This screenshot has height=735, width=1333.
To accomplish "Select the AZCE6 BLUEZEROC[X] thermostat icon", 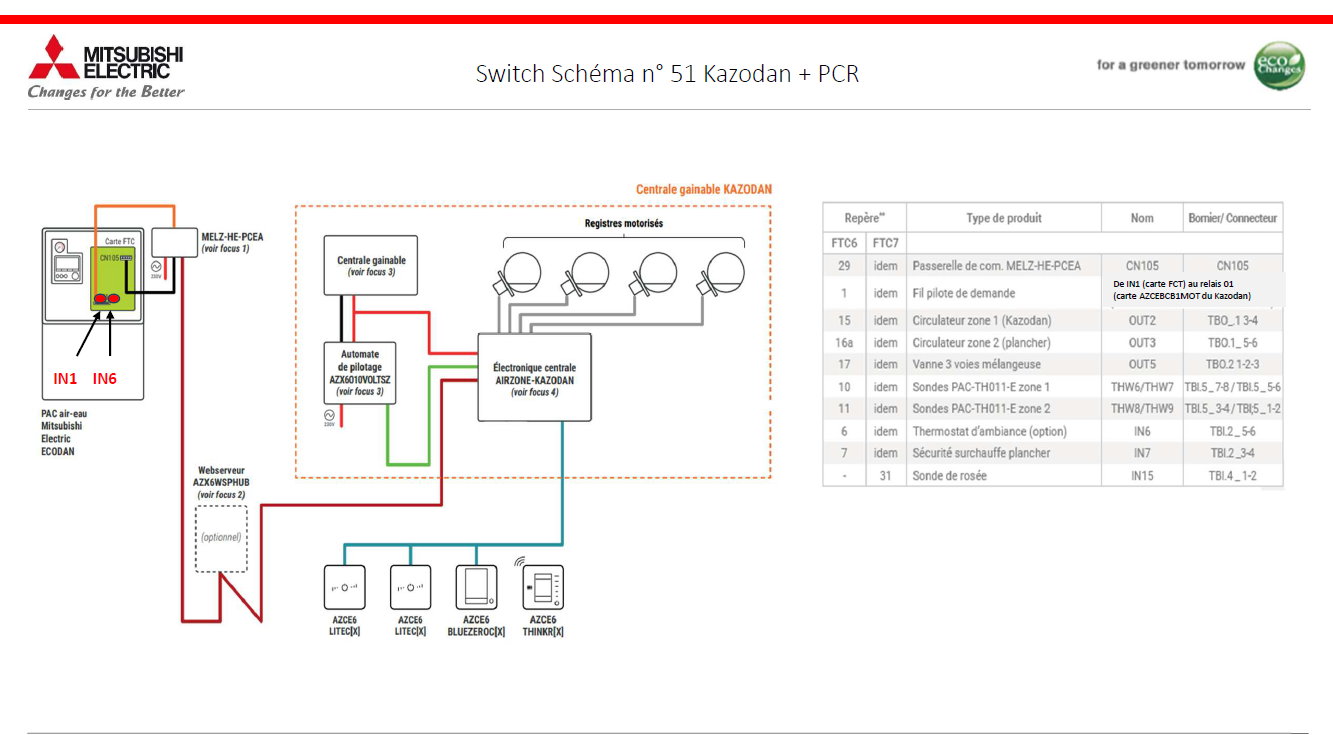I will tap(476, 588).
